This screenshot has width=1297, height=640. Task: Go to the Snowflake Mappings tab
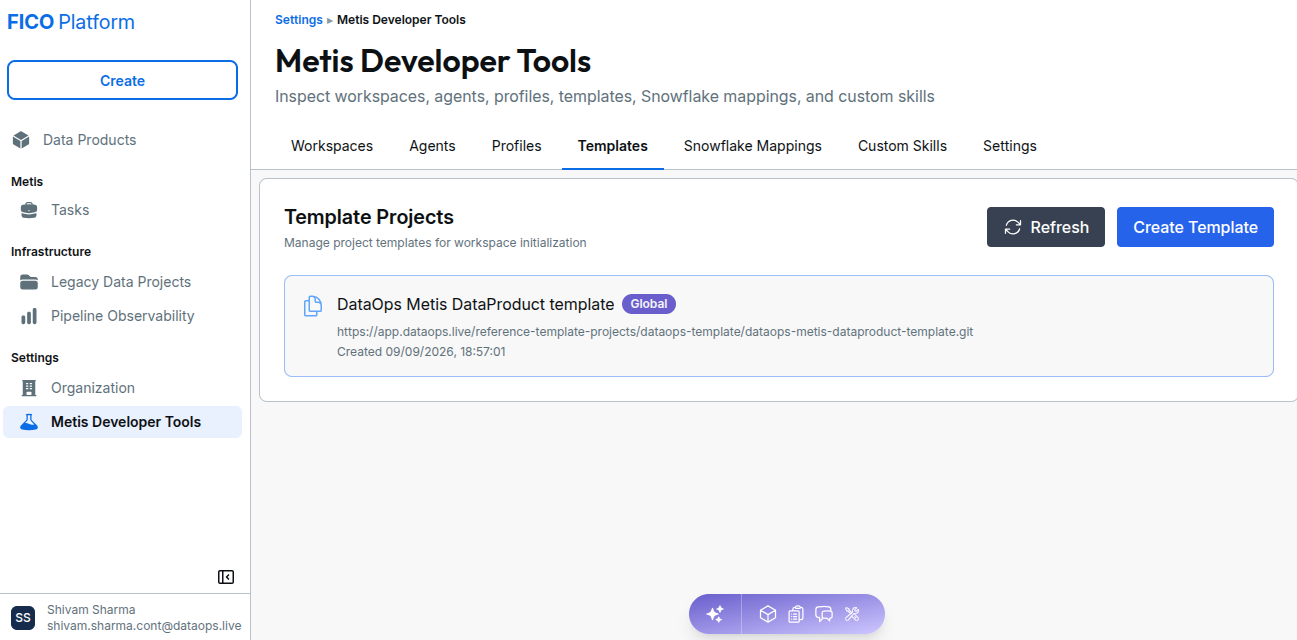753,146
